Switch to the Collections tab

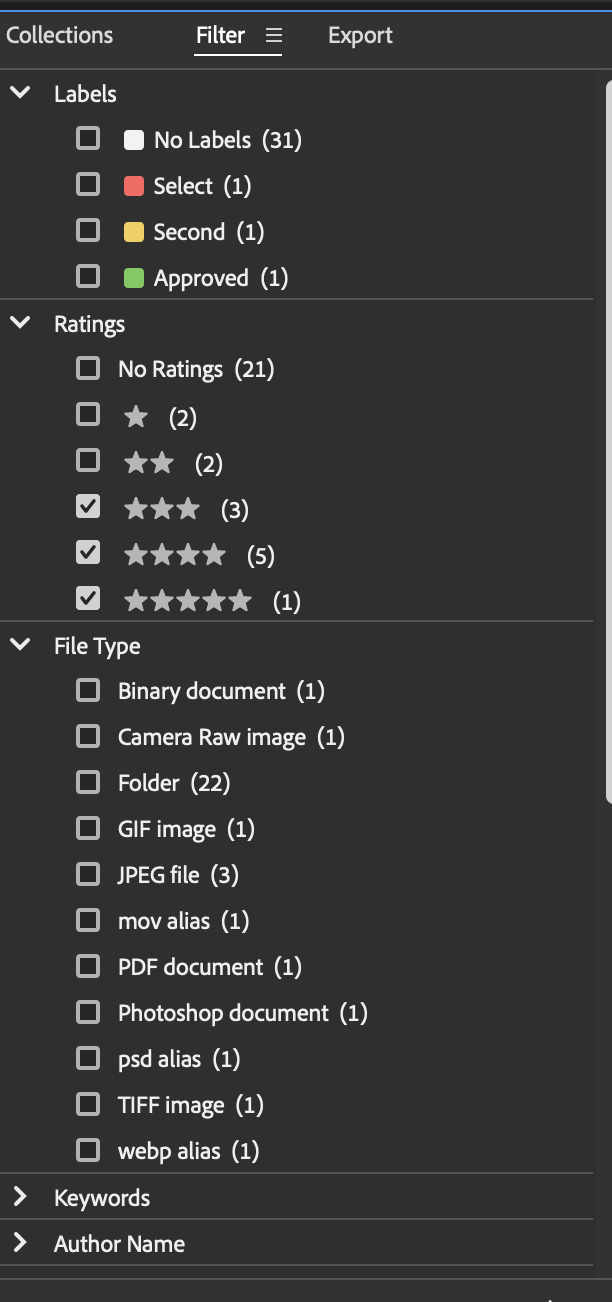59,34
